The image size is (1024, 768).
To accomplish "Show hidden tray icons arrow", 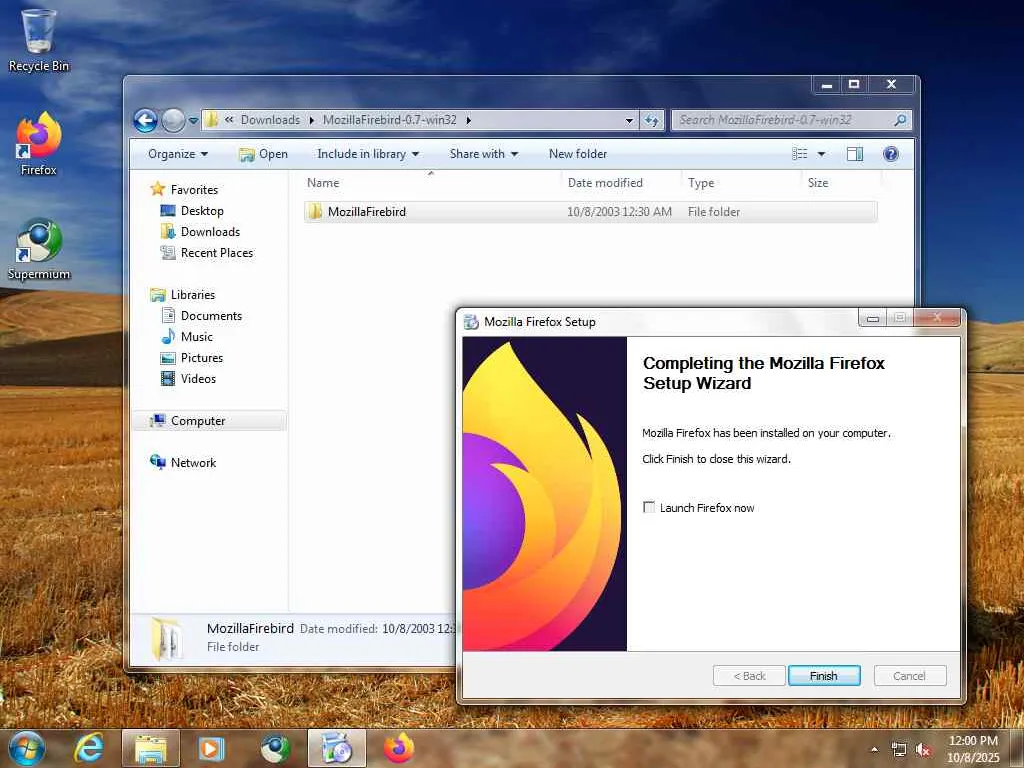I will tap(874, 749).
